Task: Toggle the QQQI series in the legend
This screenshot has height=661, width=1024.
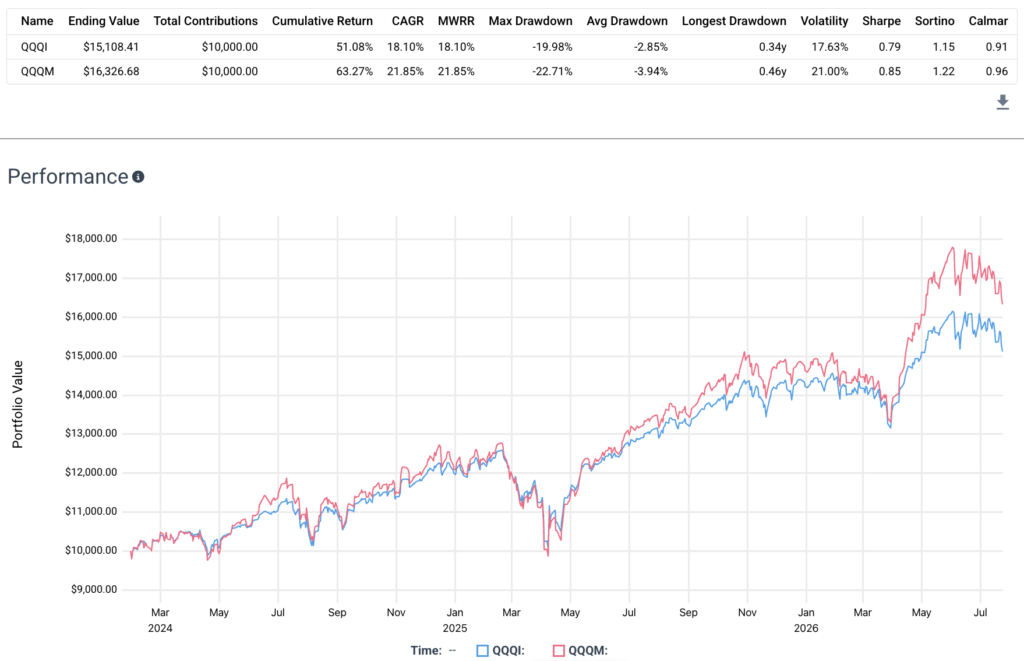Action: click(x=500, y=651)
